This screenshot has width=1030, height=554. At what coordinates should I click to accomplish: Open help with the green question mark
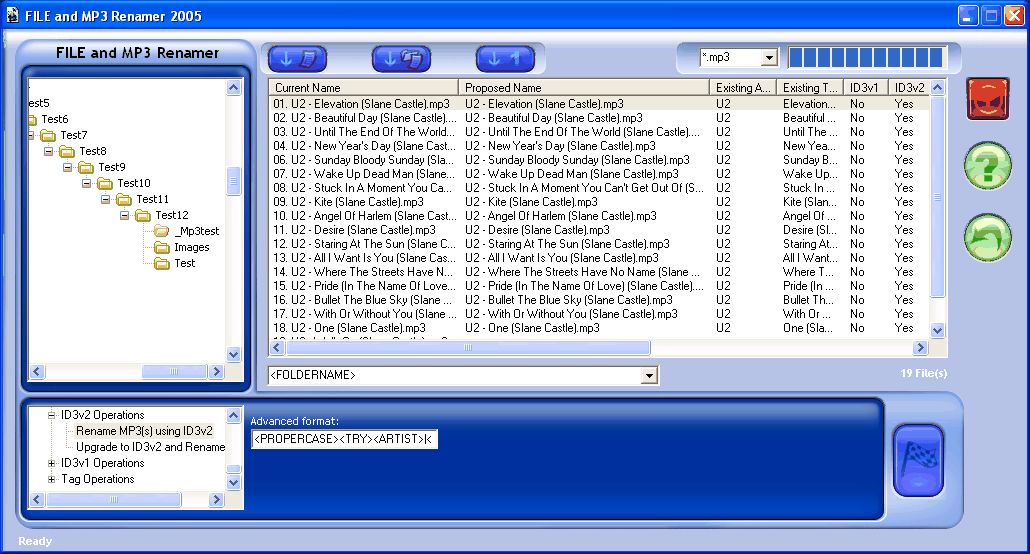click(987, 167)
